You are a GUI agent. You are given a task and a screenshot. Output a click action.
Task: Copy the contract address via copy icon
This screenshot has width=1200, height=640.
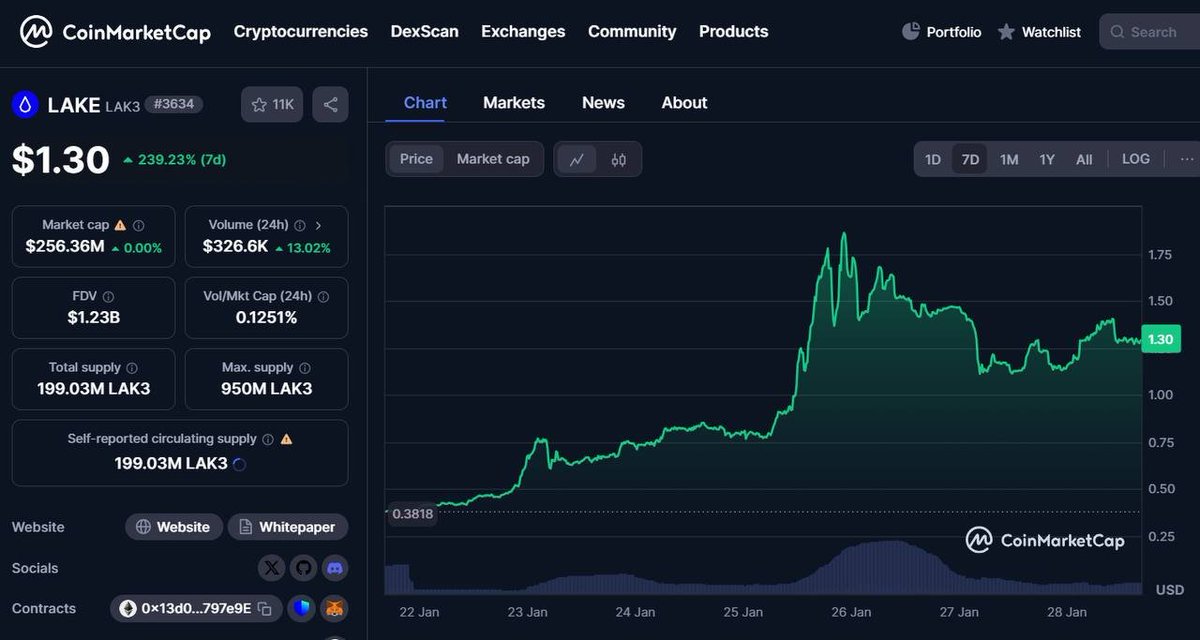[265, 608]
